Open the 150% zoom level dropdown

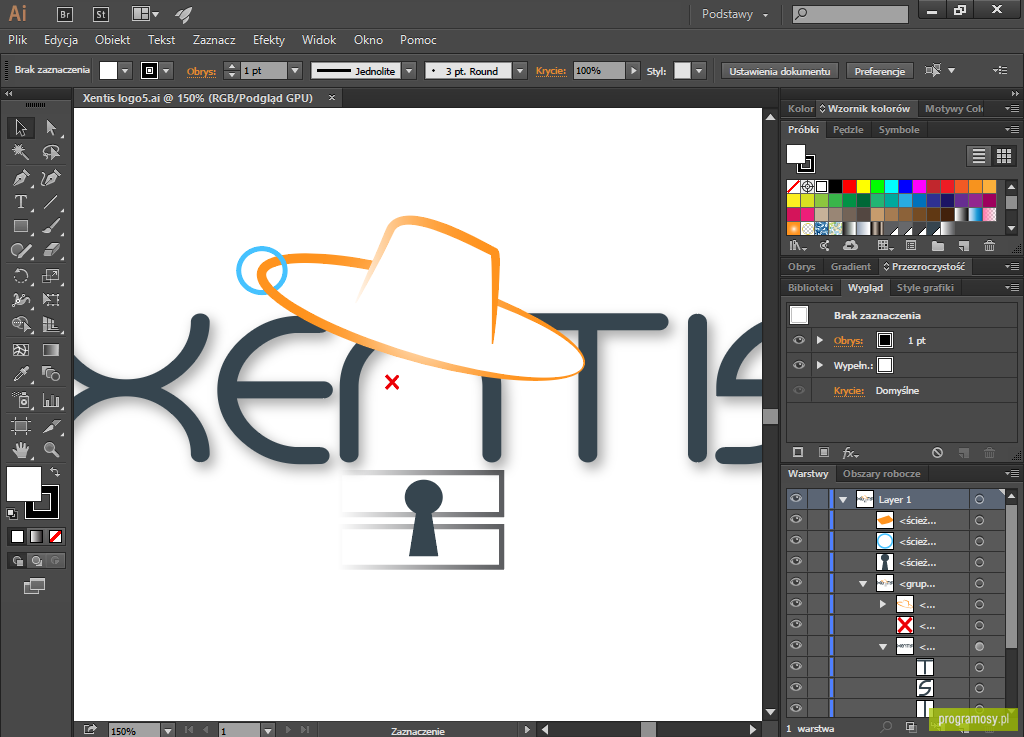pyautogui.click(x=168, y=730)
